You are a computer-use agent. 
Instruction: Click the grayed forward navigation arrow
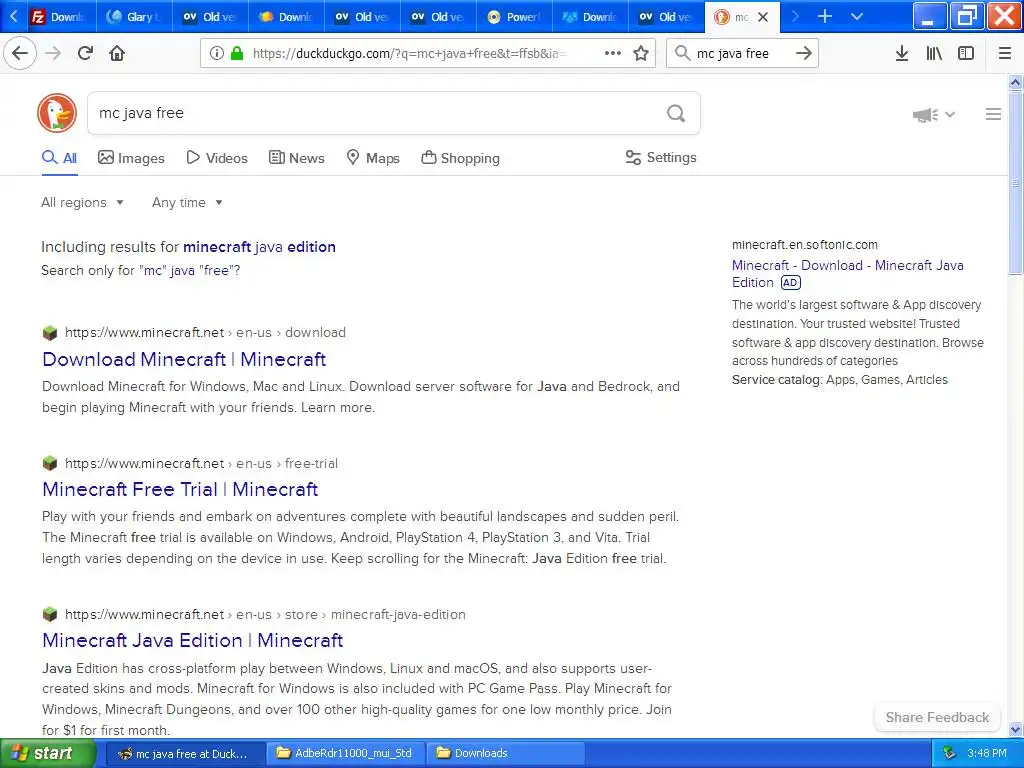pyautogui.click(x=53, y=53)
